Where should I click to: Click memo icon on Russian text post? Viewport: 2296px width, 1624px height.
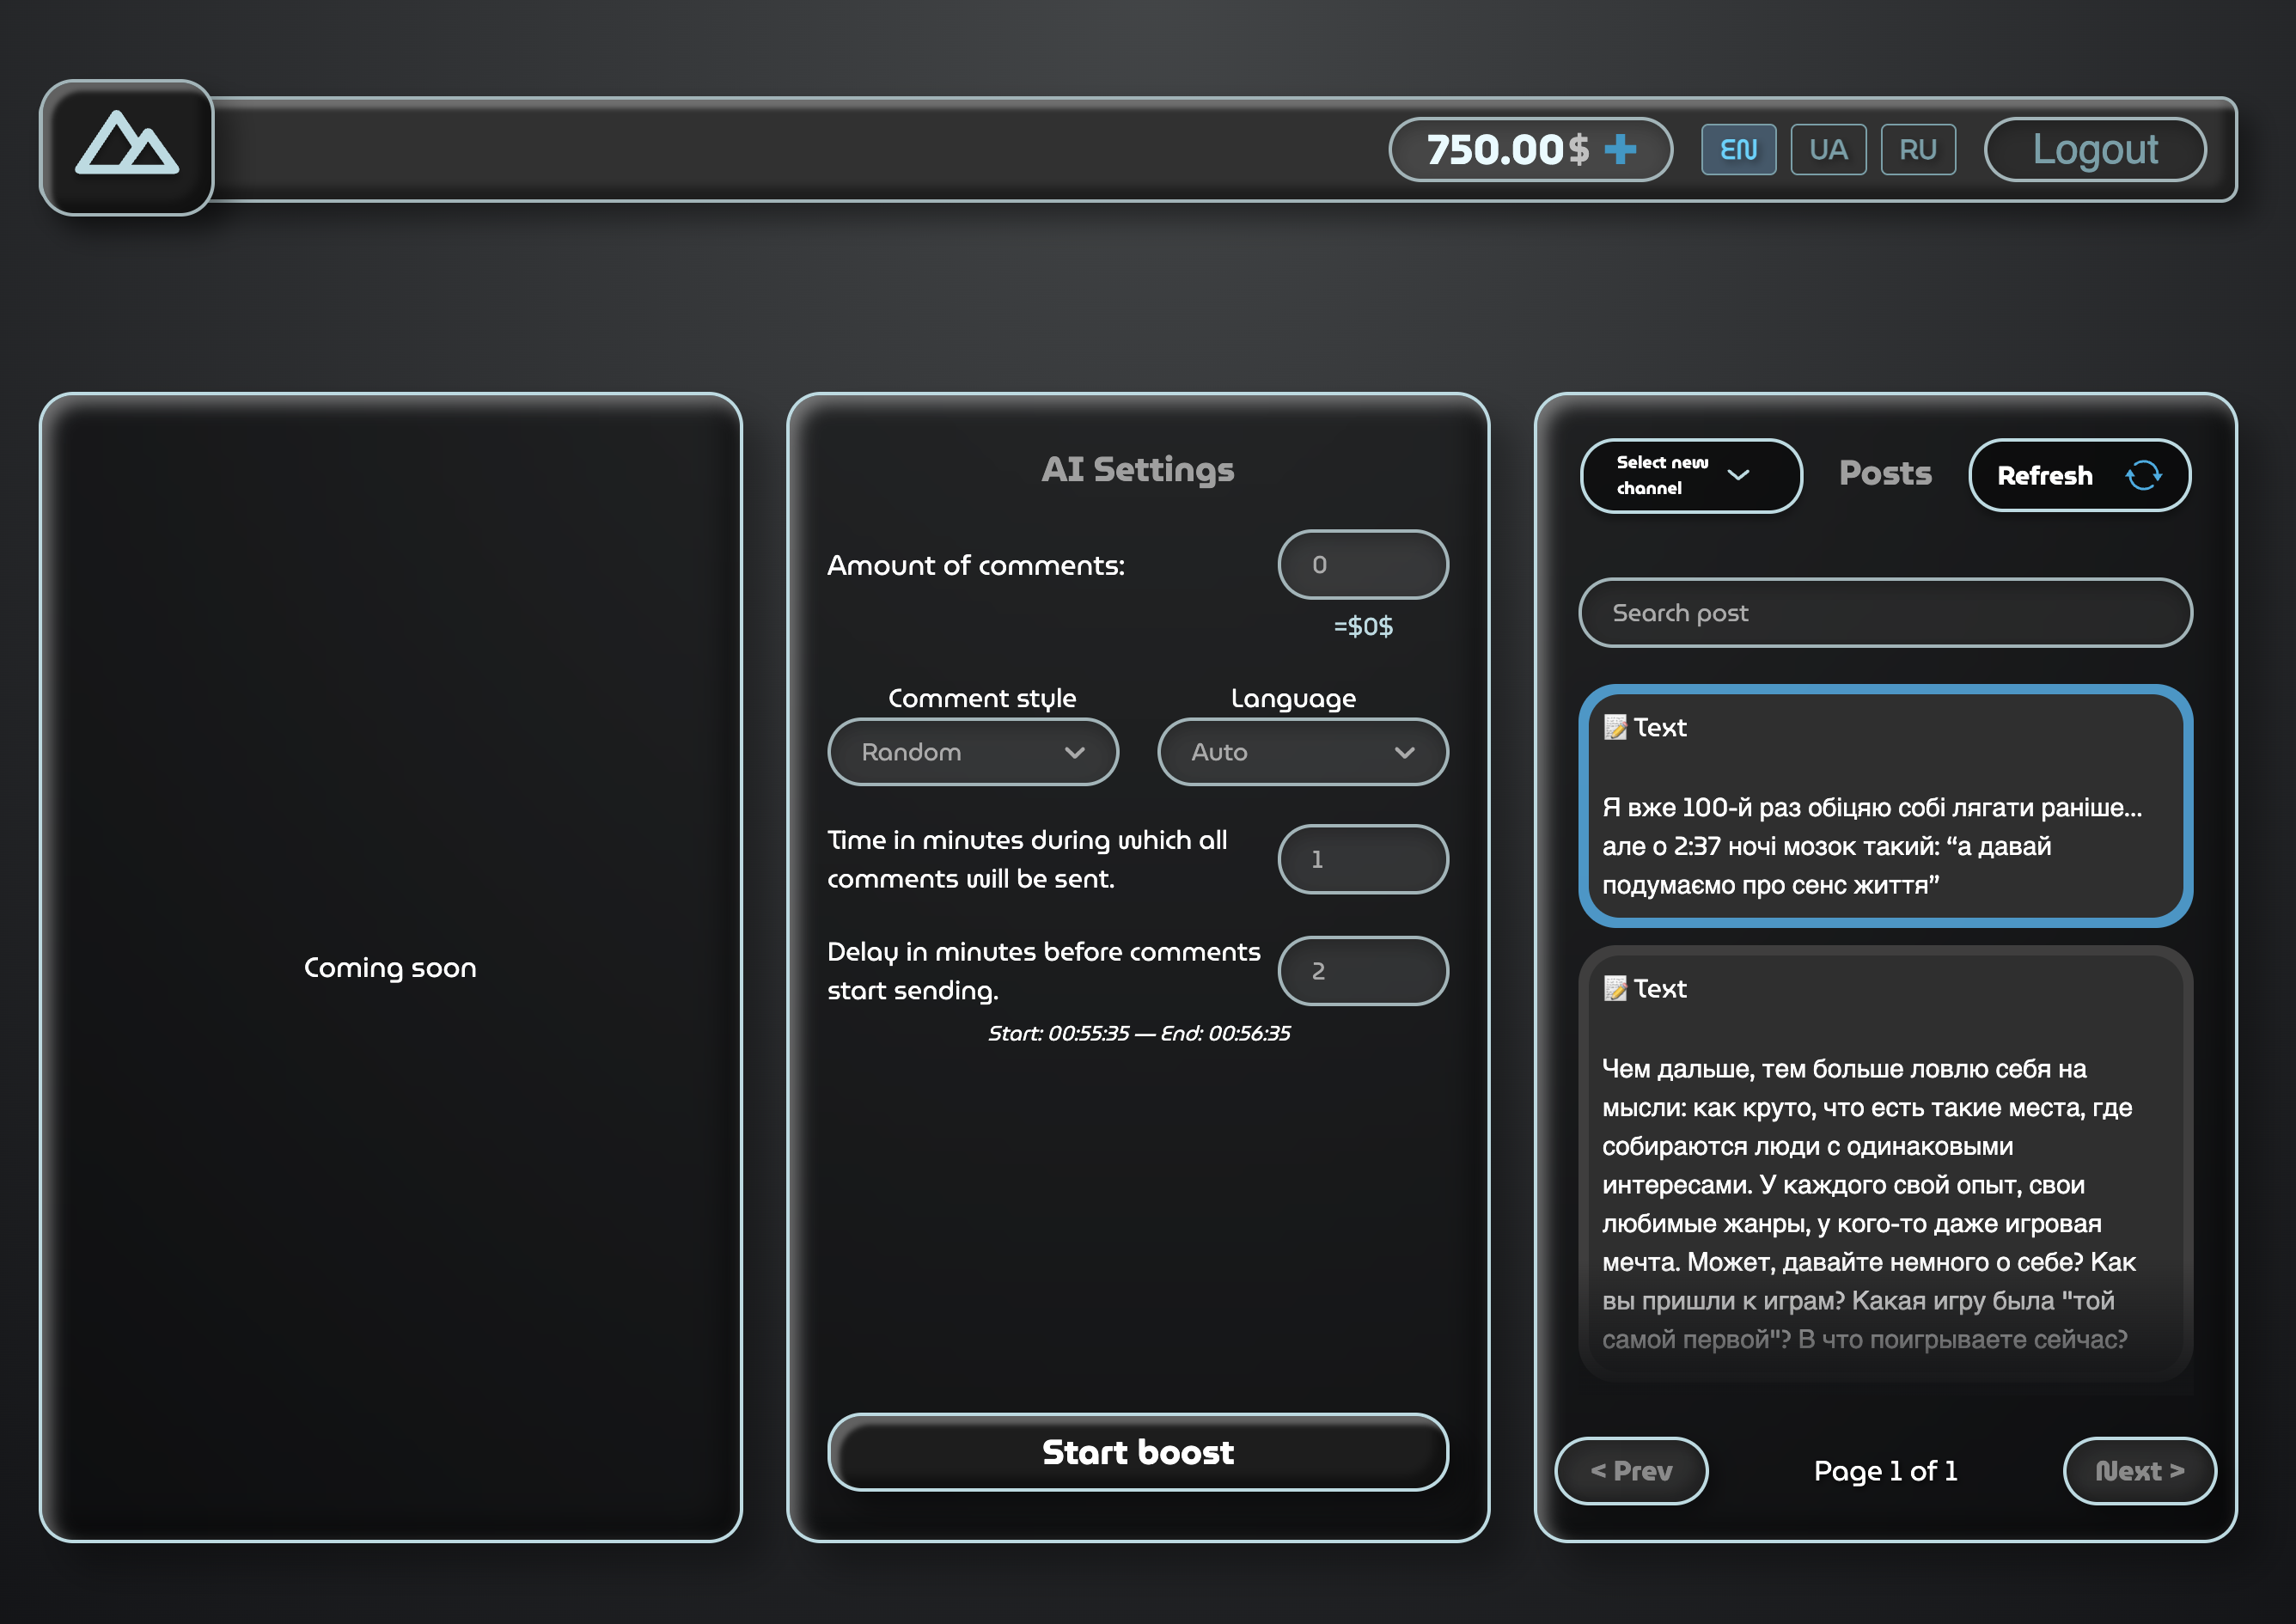coord(1614,988)
